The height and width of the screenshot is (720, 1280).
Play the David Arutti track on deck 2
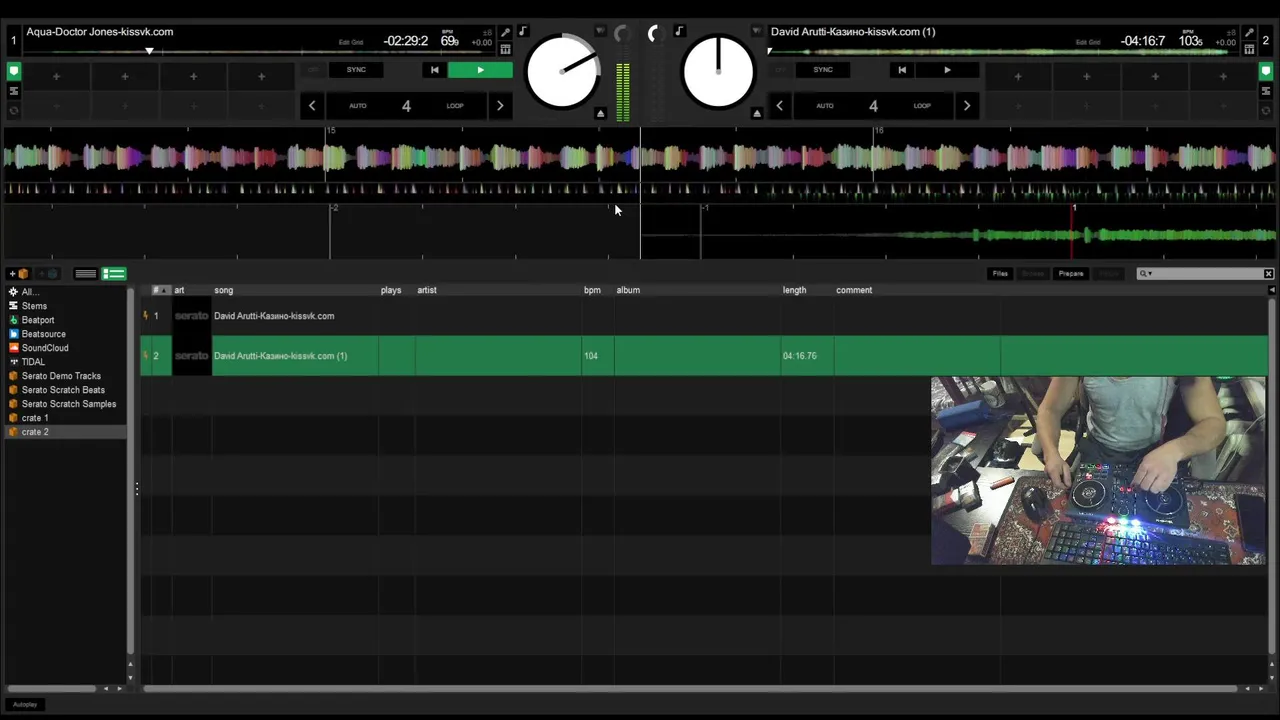(947, 70)
